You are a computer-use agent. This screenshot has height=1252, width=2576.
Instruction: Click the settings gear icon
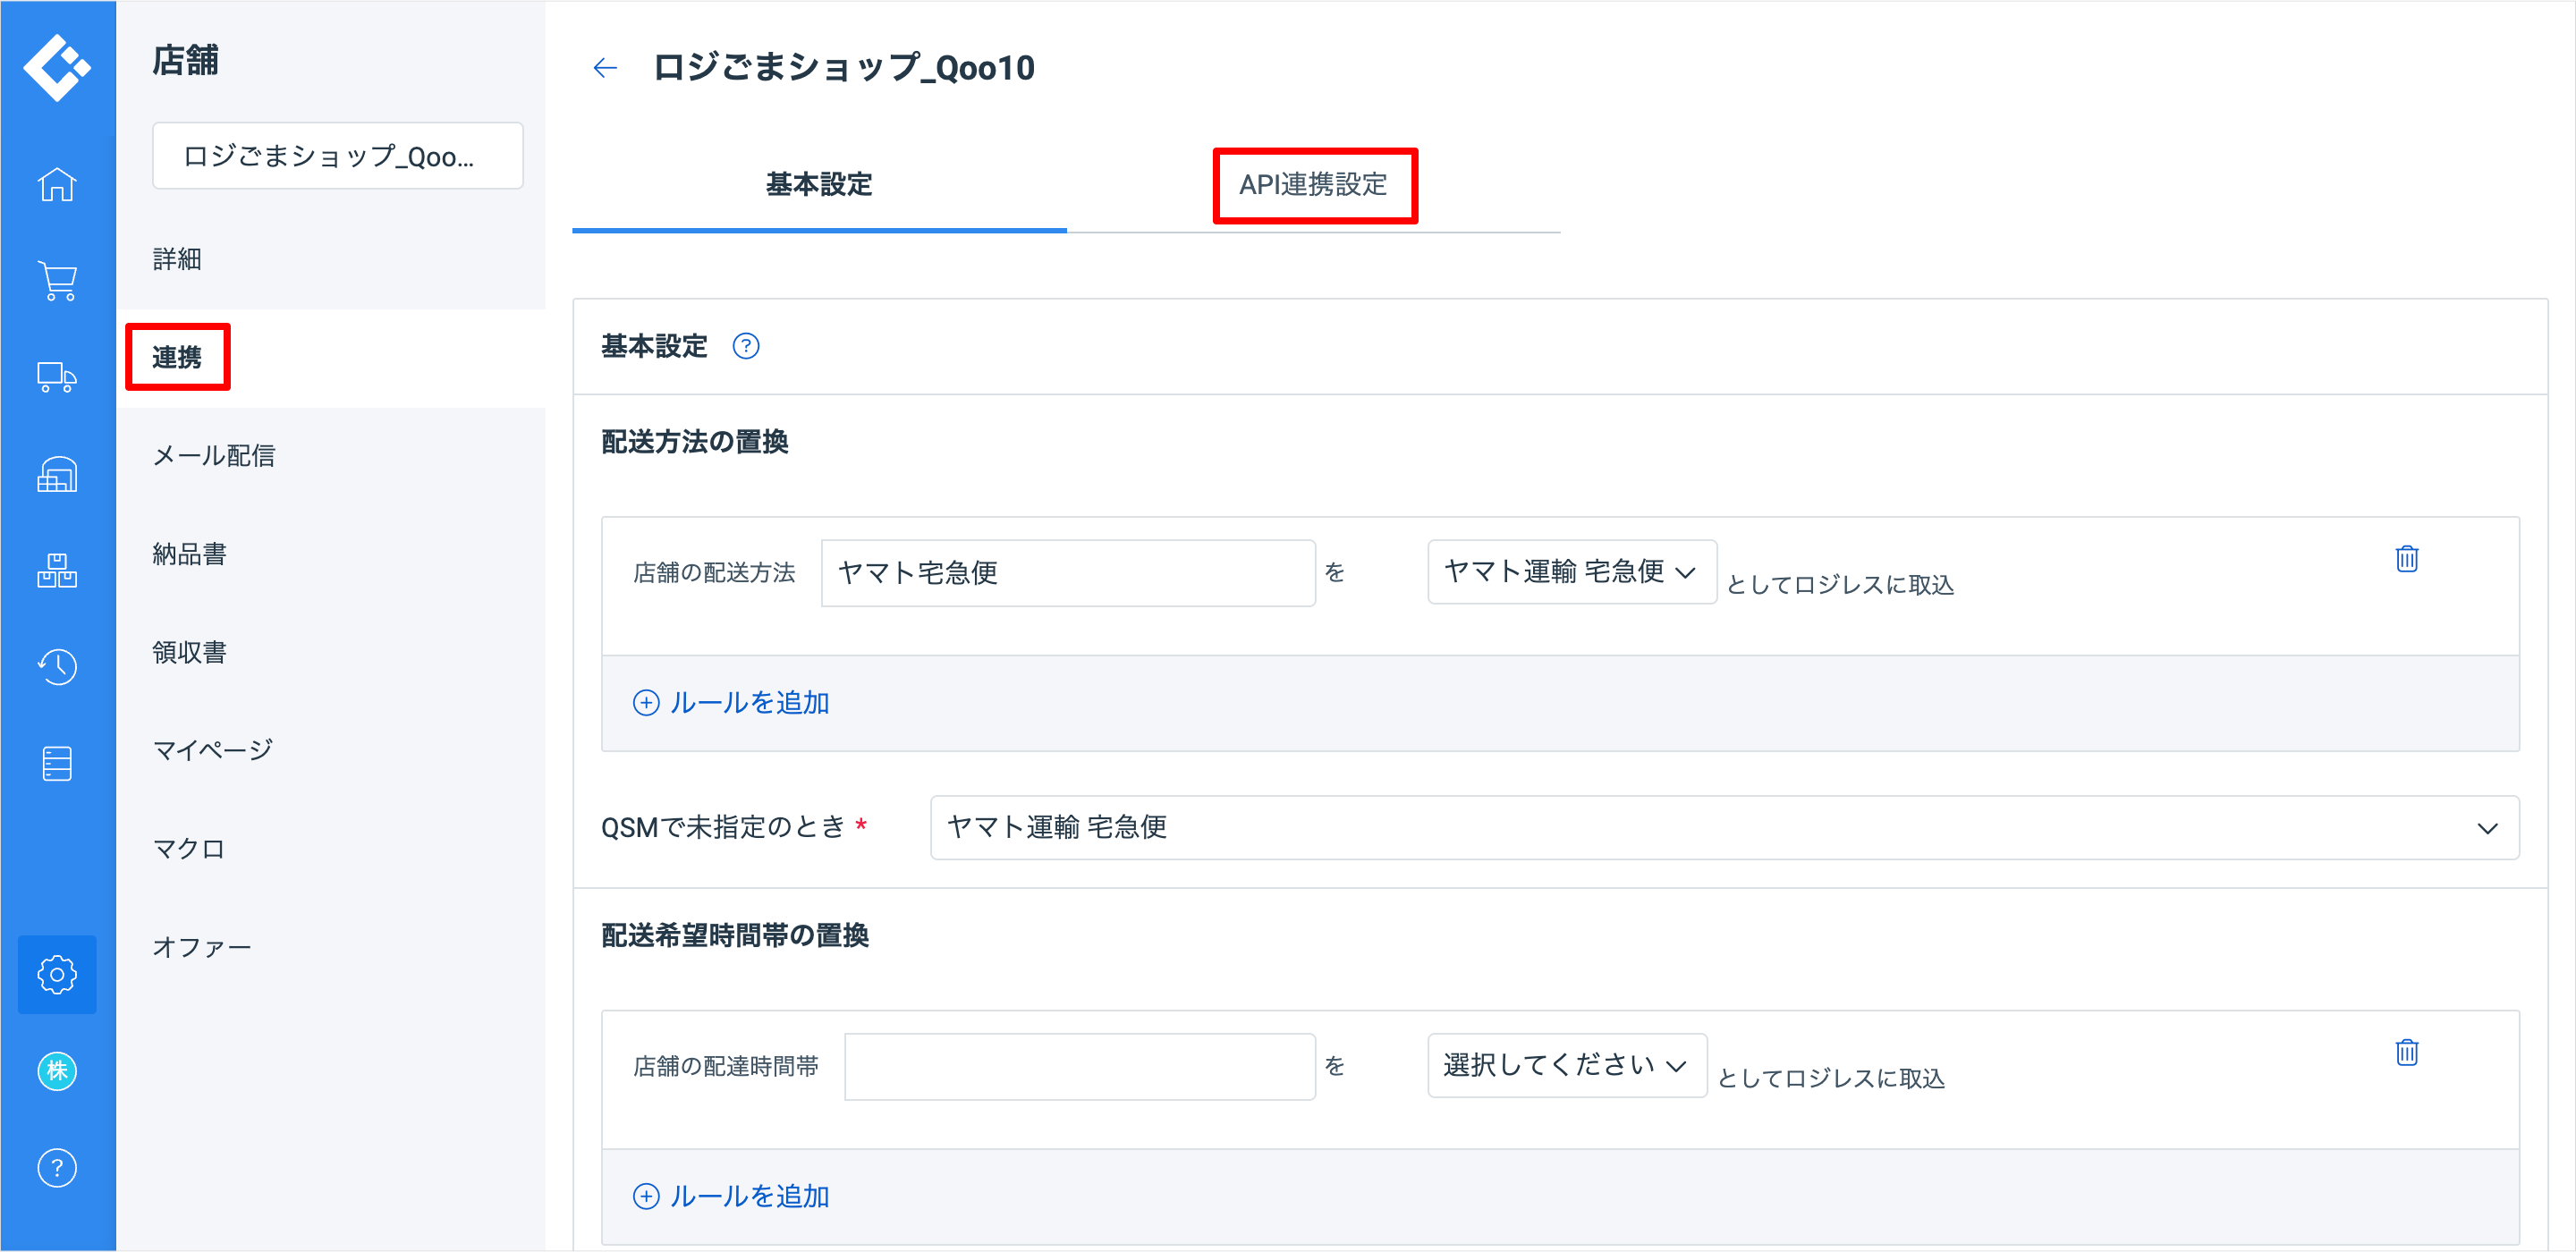57,974
